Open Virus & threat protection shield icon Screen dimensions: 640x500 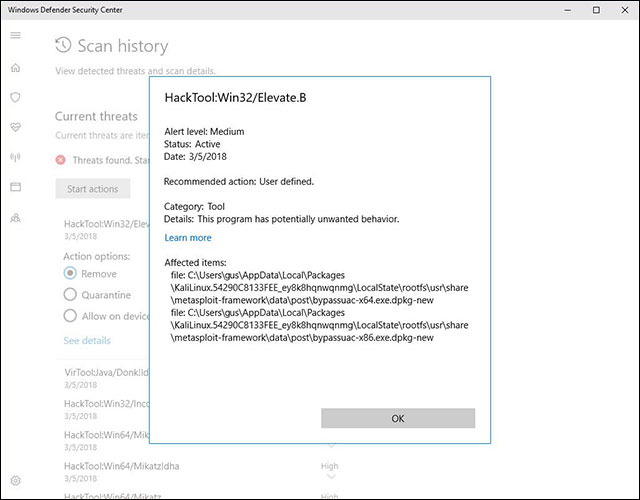pyautogui.click(x=16, y=97)
